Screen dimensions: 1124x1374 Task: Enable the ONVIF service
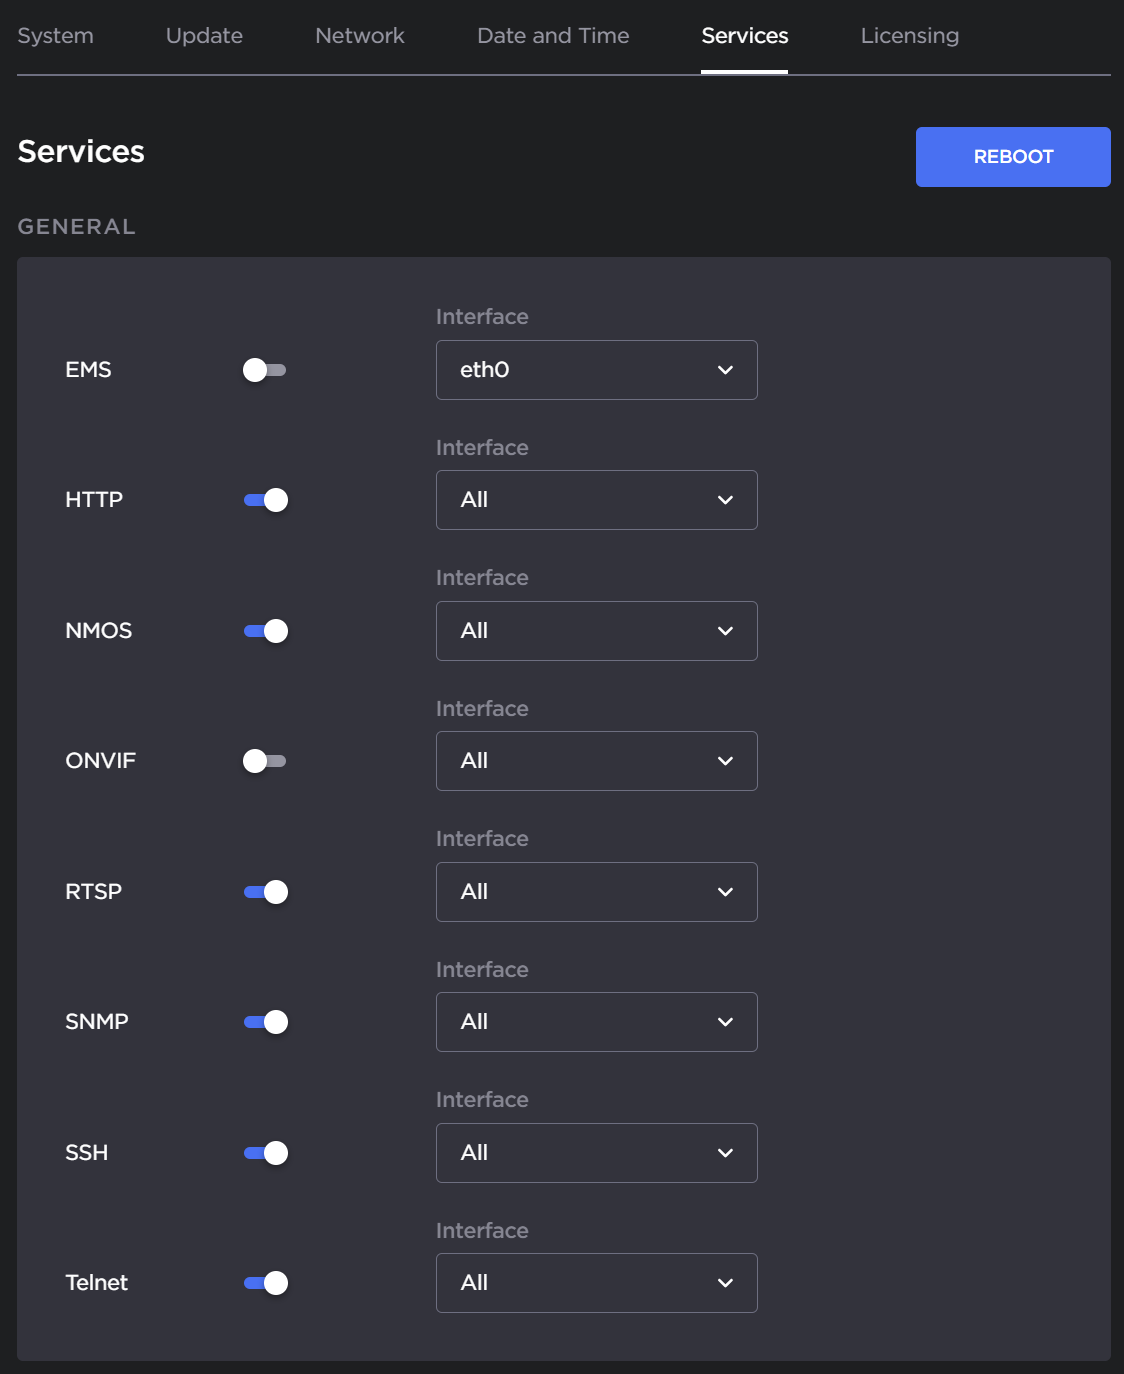pyautogui.click(x=265, y=761)
